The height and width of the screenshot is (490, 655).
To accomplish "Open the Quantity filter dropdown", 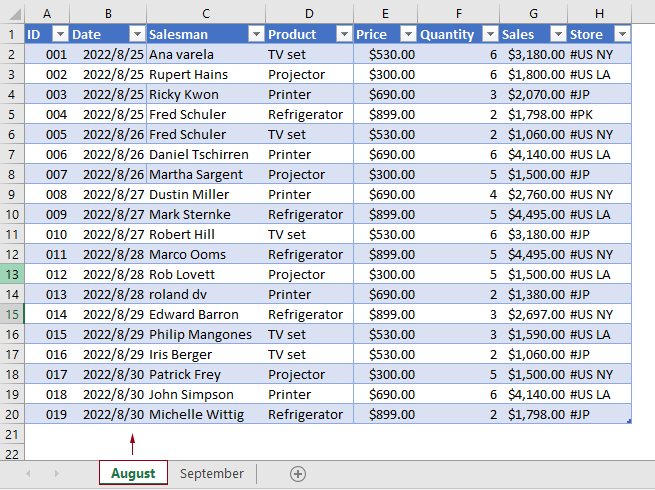I will (490, 34).
